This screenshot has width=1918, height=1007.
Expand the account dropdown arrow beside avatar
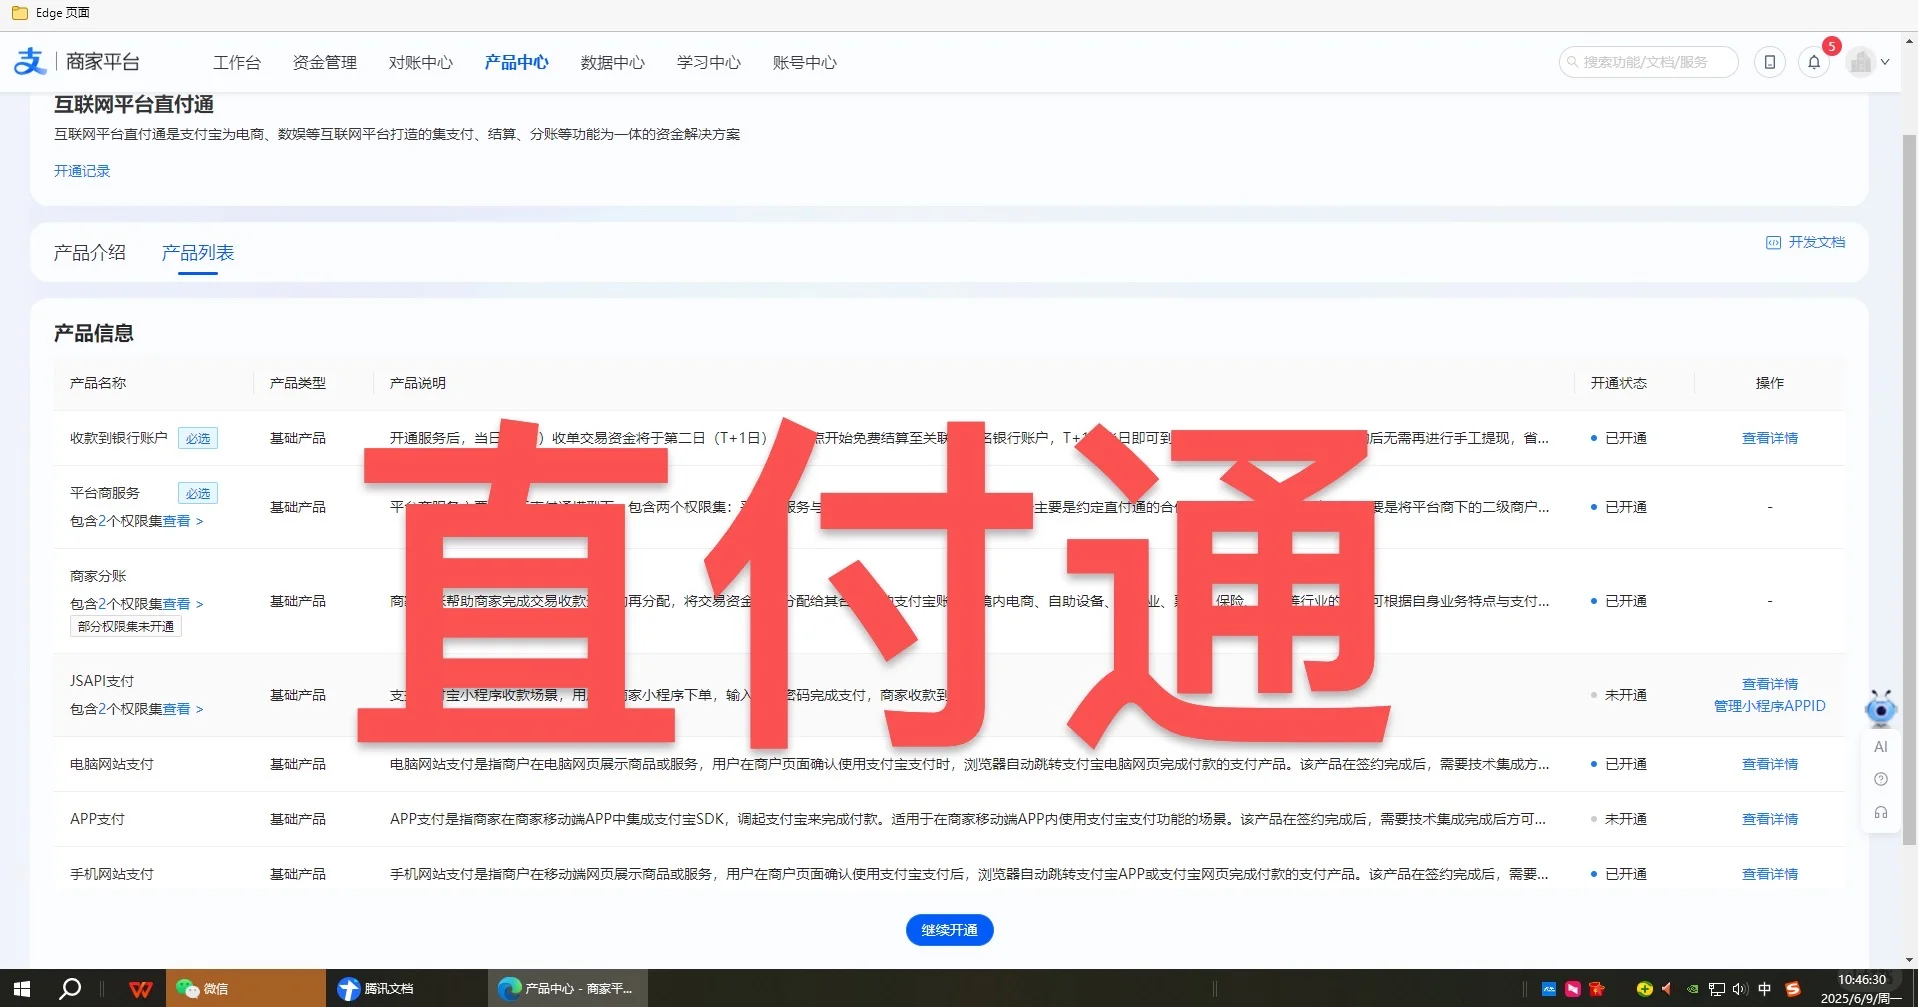coord(1885,62)
